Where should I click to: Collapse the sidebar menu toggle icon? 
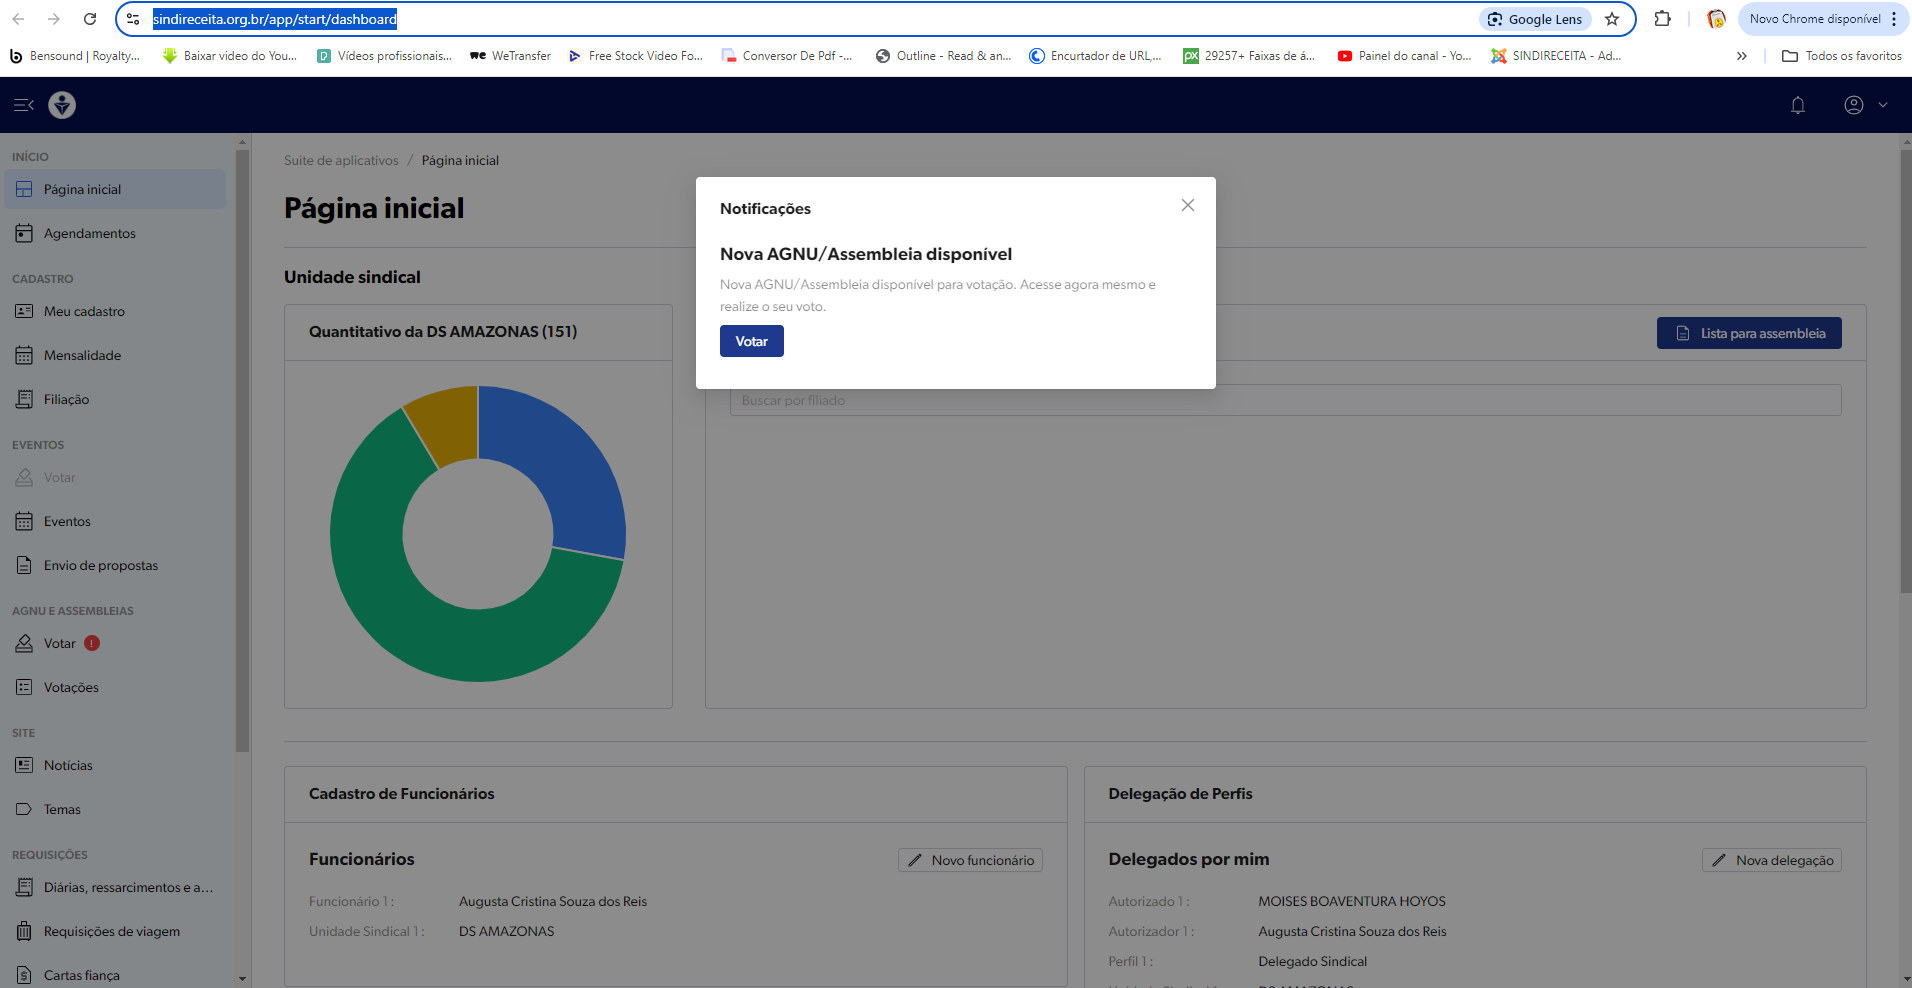pos(24,105)
